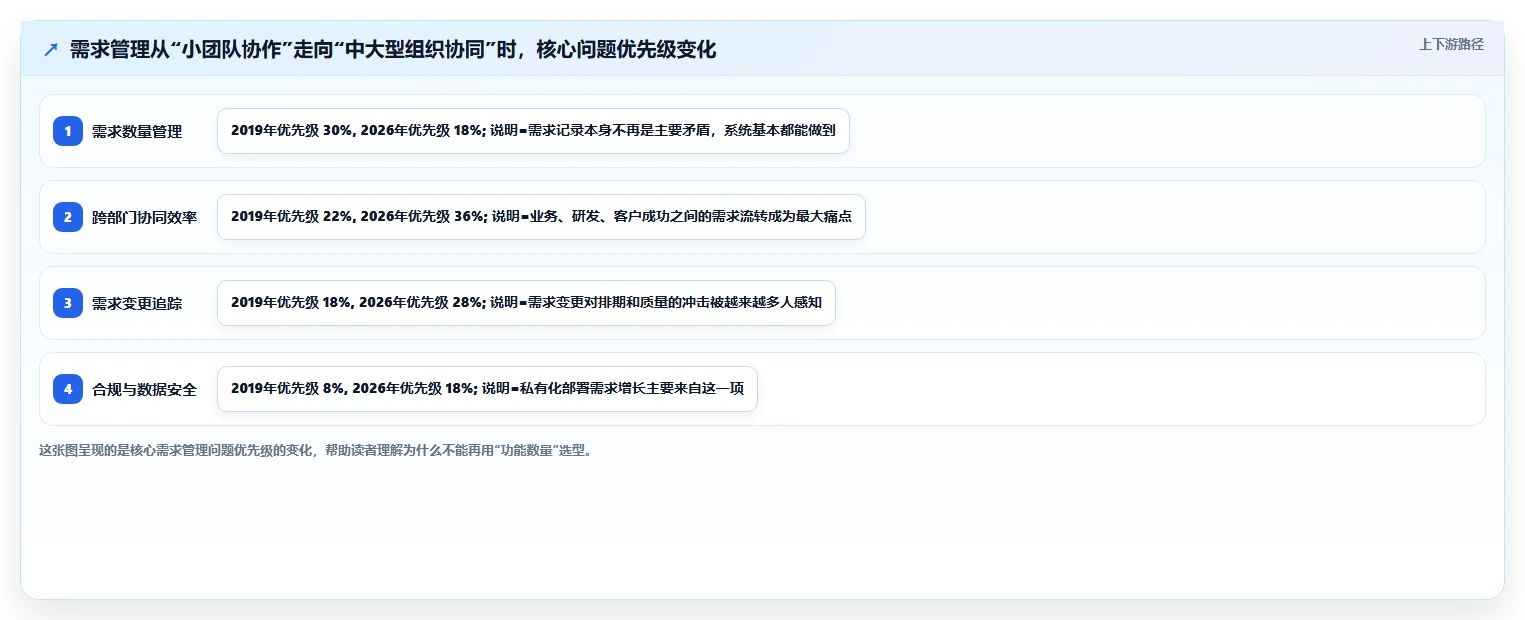1525x620 pixels.
Task: Click number badge 3 for 需求变更追踪
Action: pos(68,303)
